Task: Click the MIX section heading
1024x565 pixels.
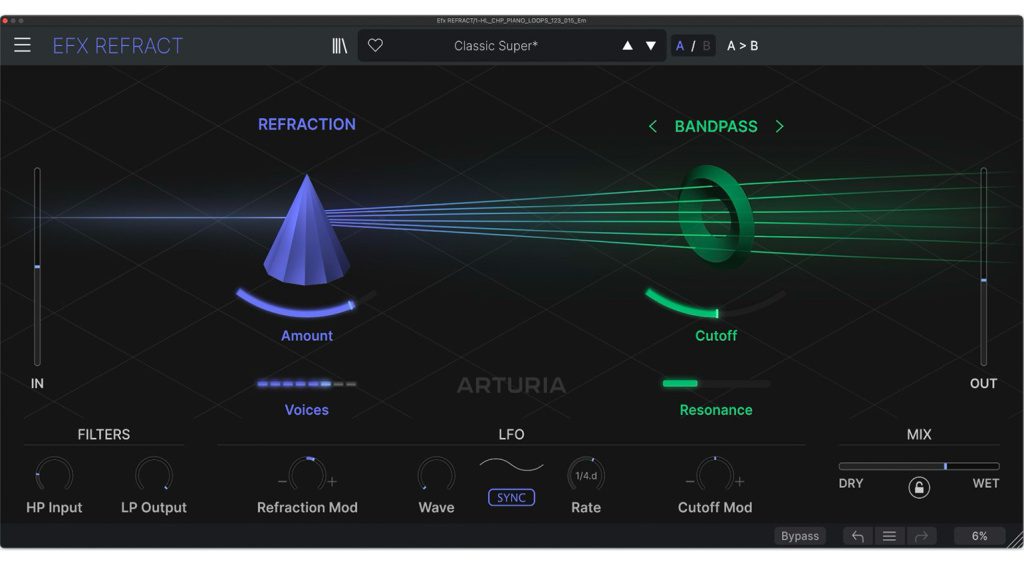Action: coord(919,434)
